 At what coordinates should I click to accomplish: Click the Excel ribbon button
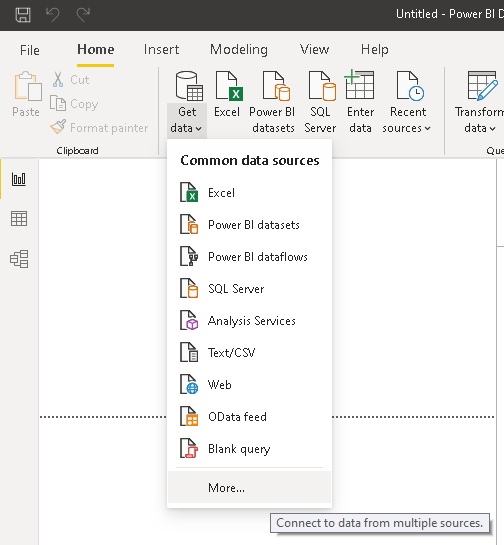click(x=228, y=102)
